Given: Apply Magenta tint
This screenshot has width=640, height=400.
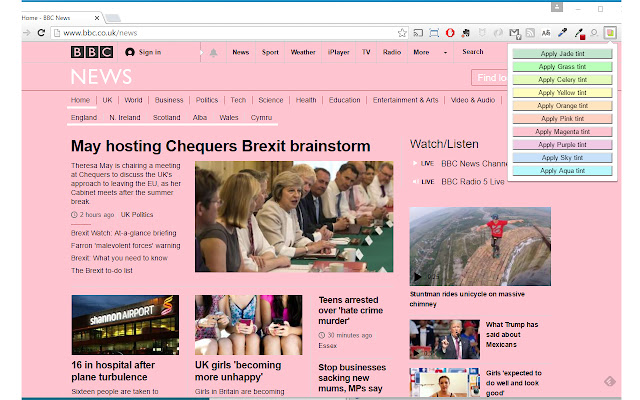Looking at the screenshot, I should (x=562, y=132).
